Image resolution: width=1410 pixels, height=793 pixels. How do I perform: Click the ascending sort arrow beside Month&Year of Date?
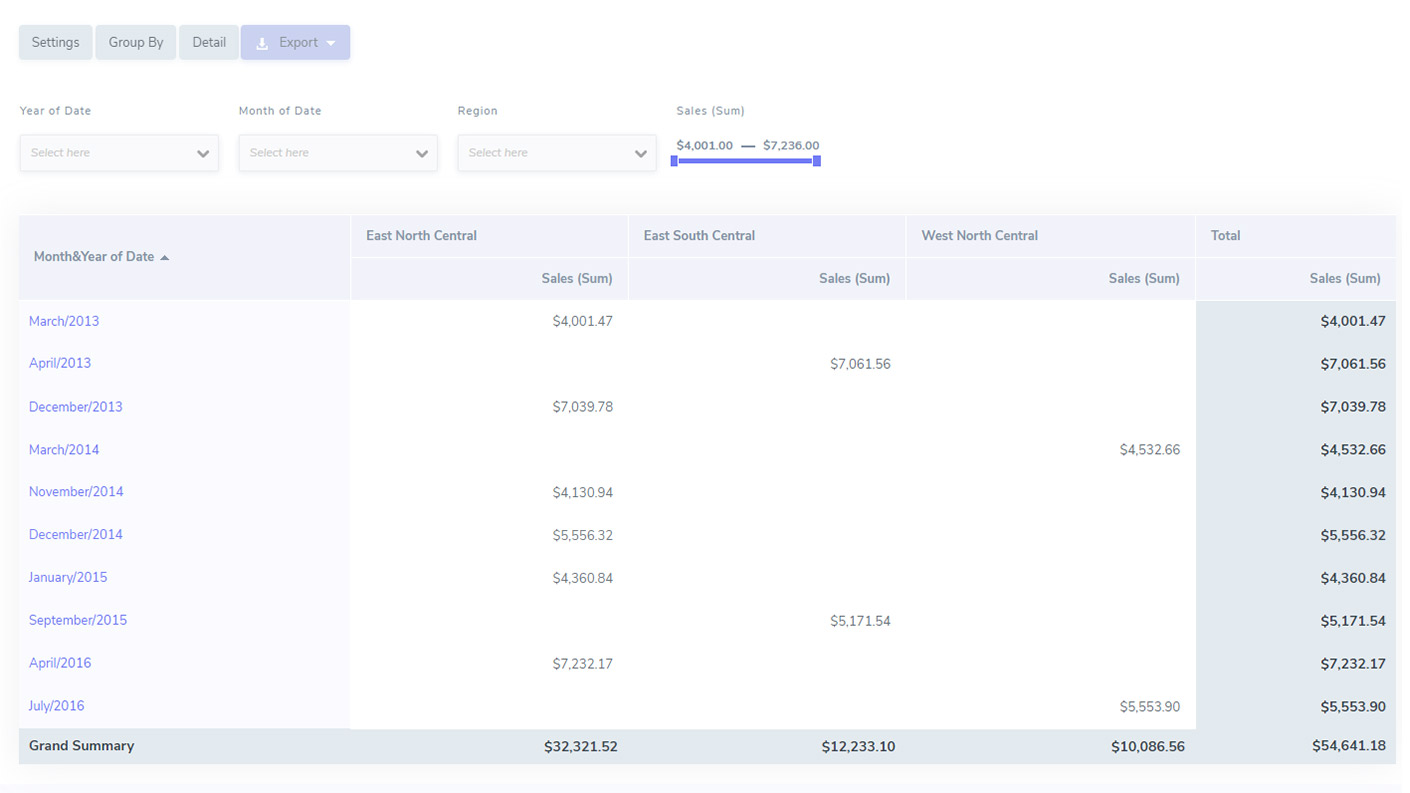point(165,258)
